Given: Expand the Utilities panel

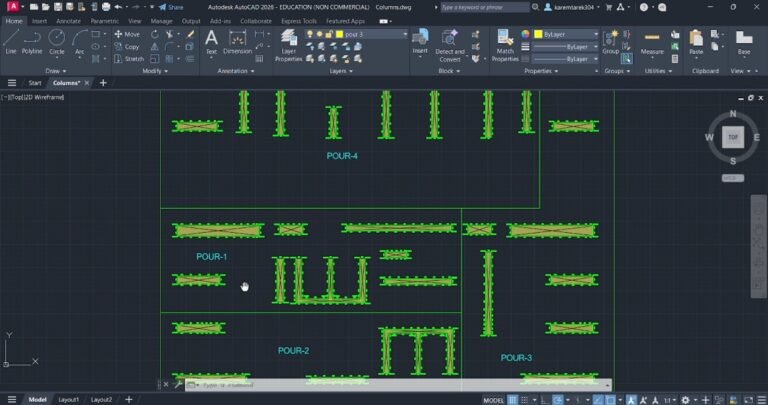Looking at the screenshot, I should tap(657, 71).
